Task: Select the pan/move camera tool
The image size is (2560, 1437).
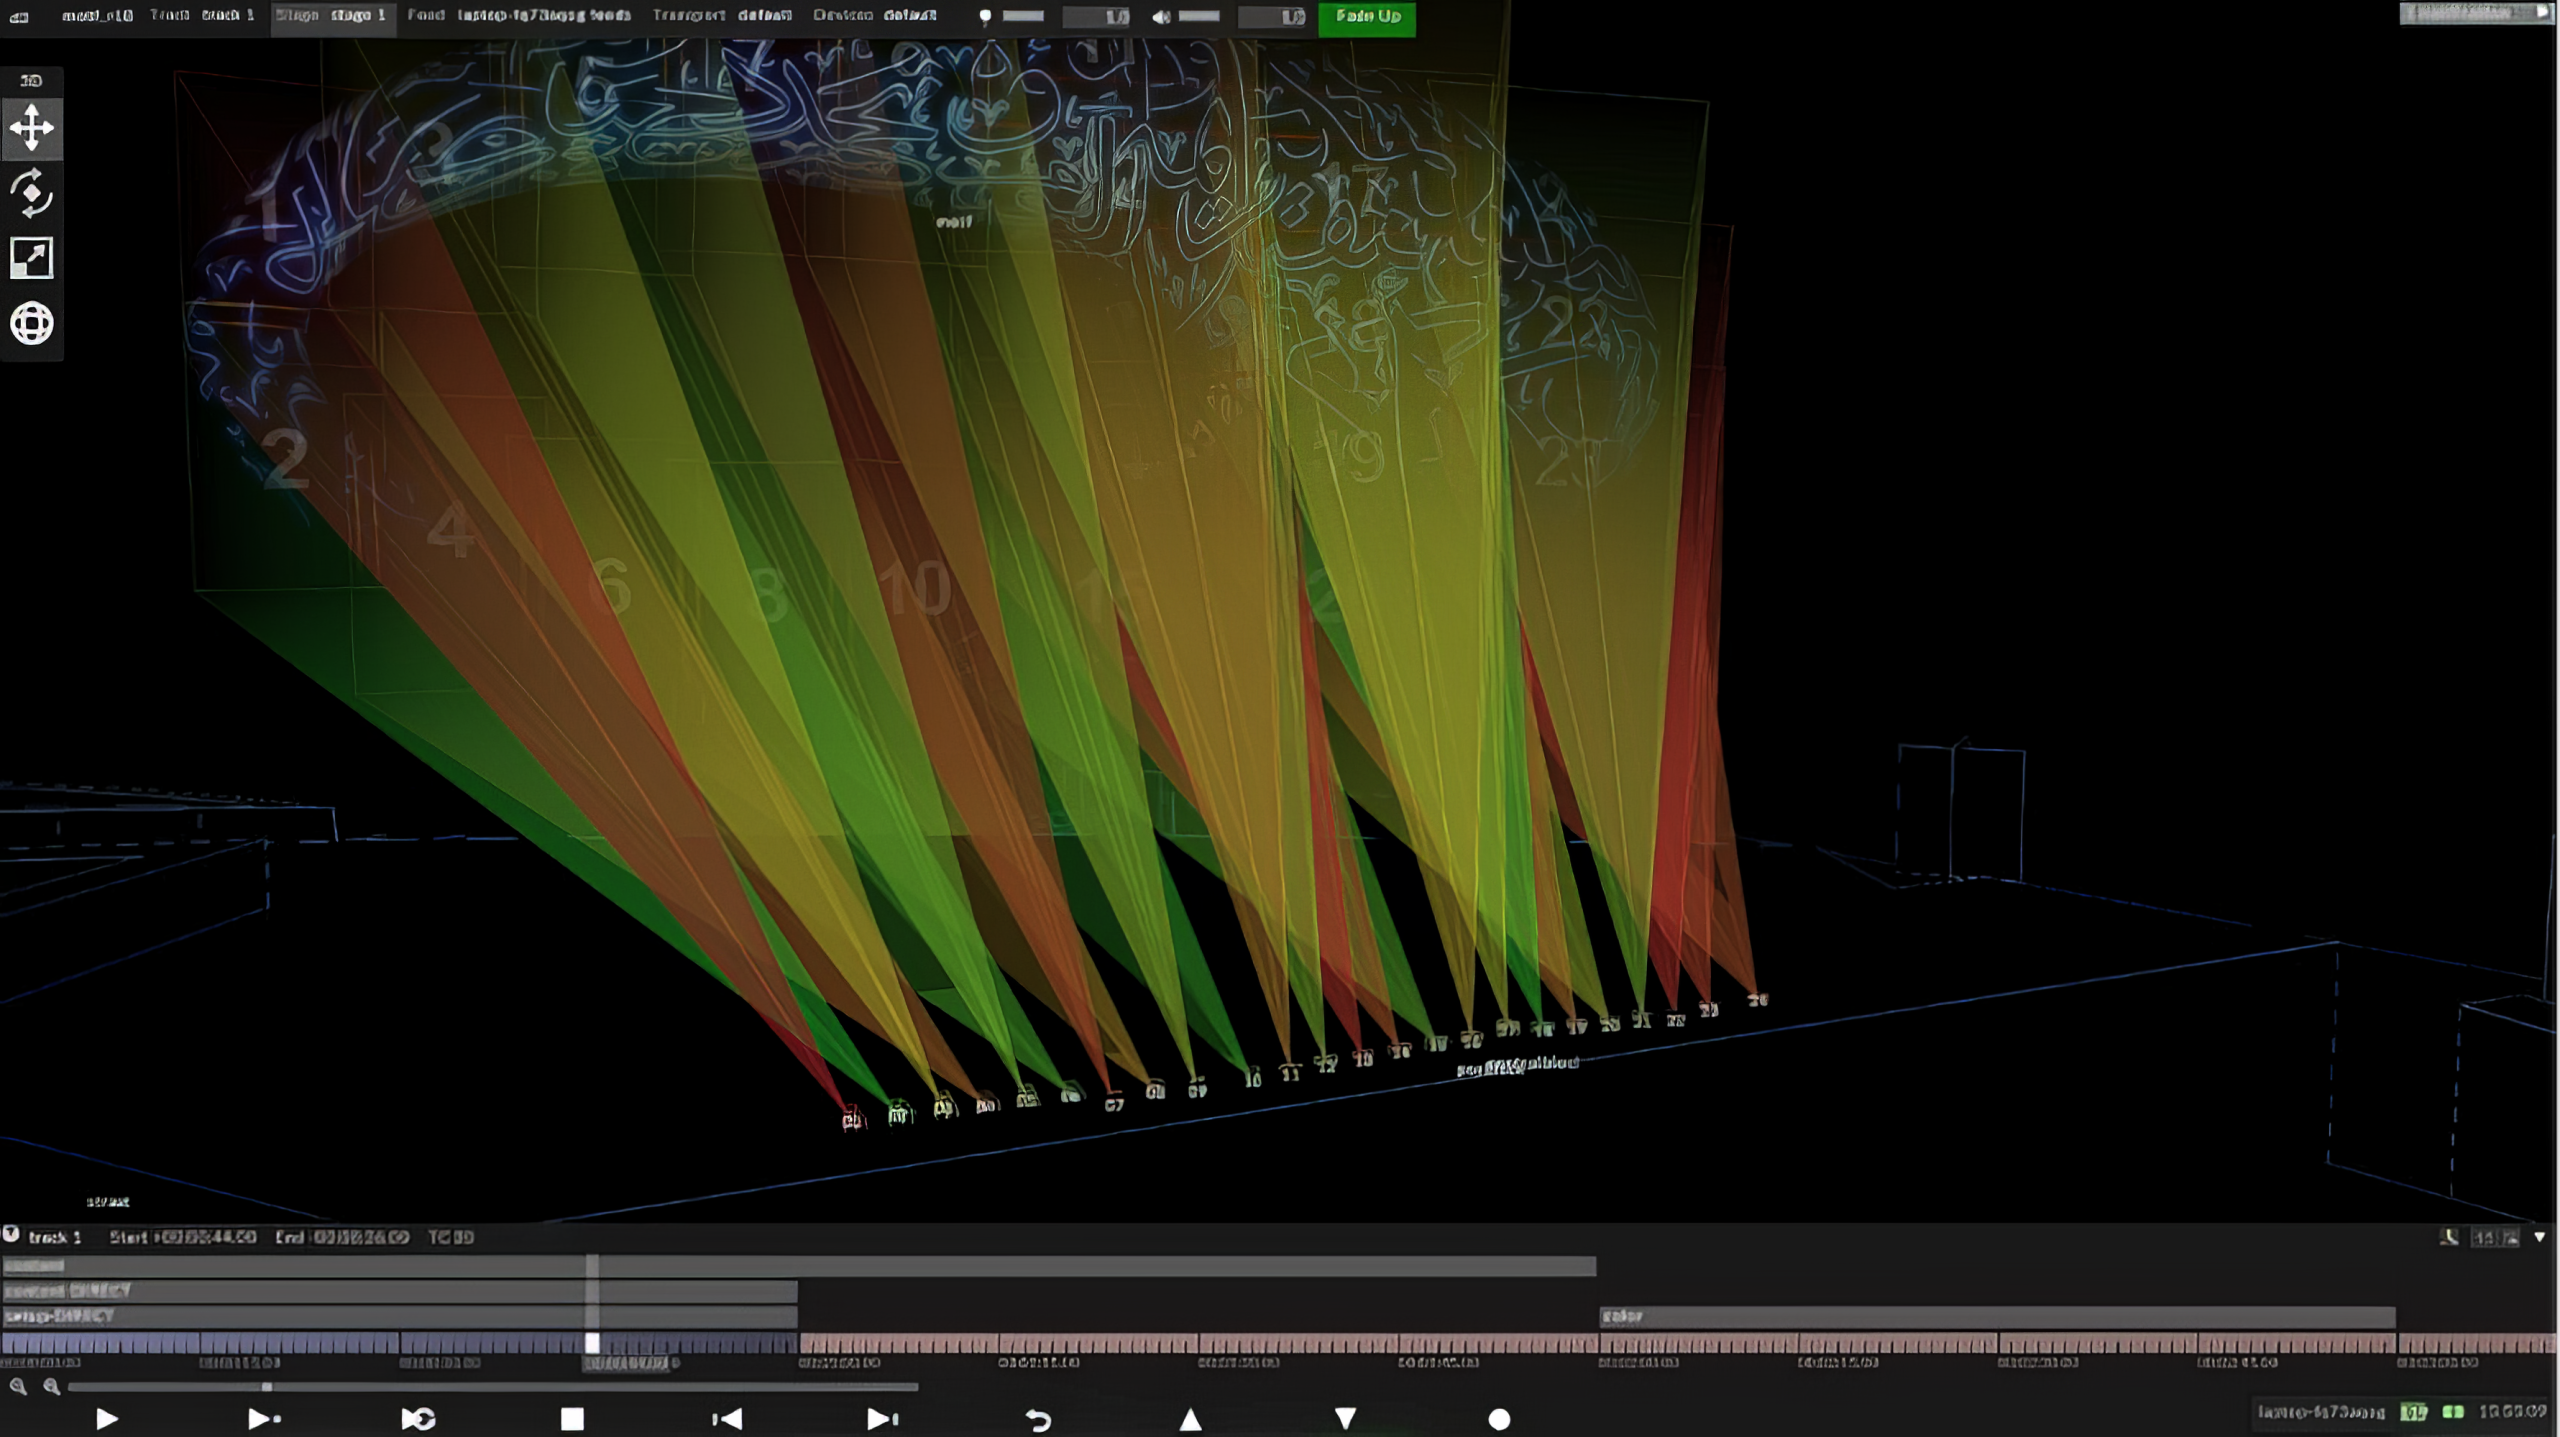Action: [x=32, y=128]
